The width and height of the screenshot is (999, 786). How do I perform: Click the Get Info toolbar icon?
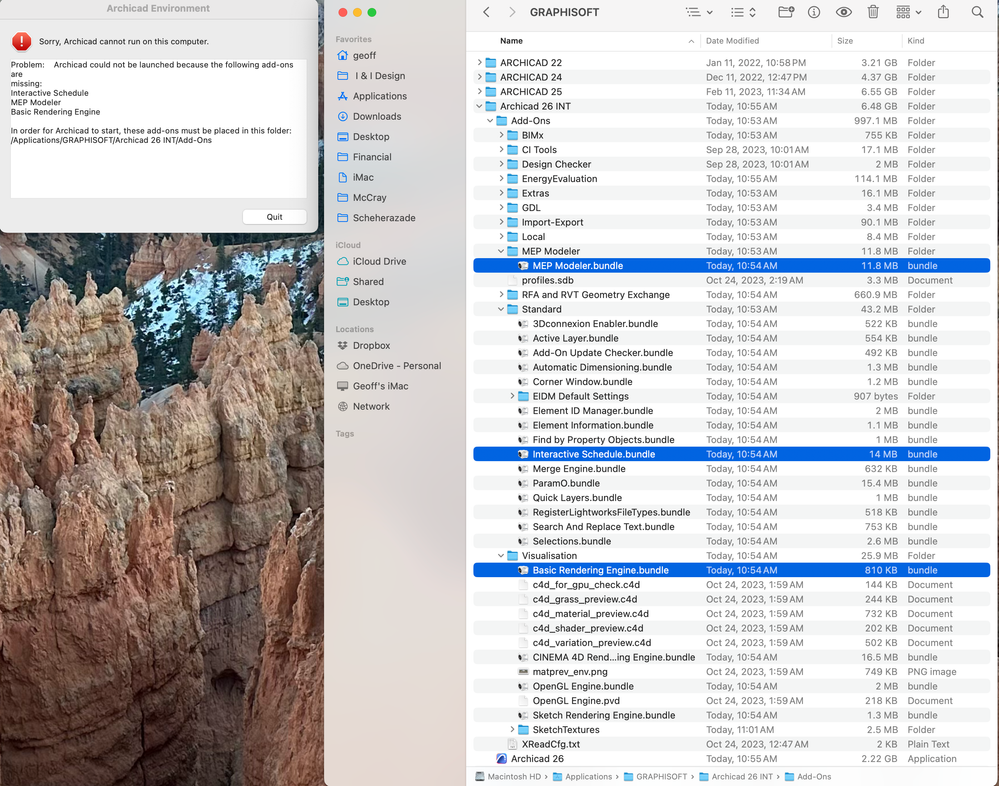coord(814,12)
